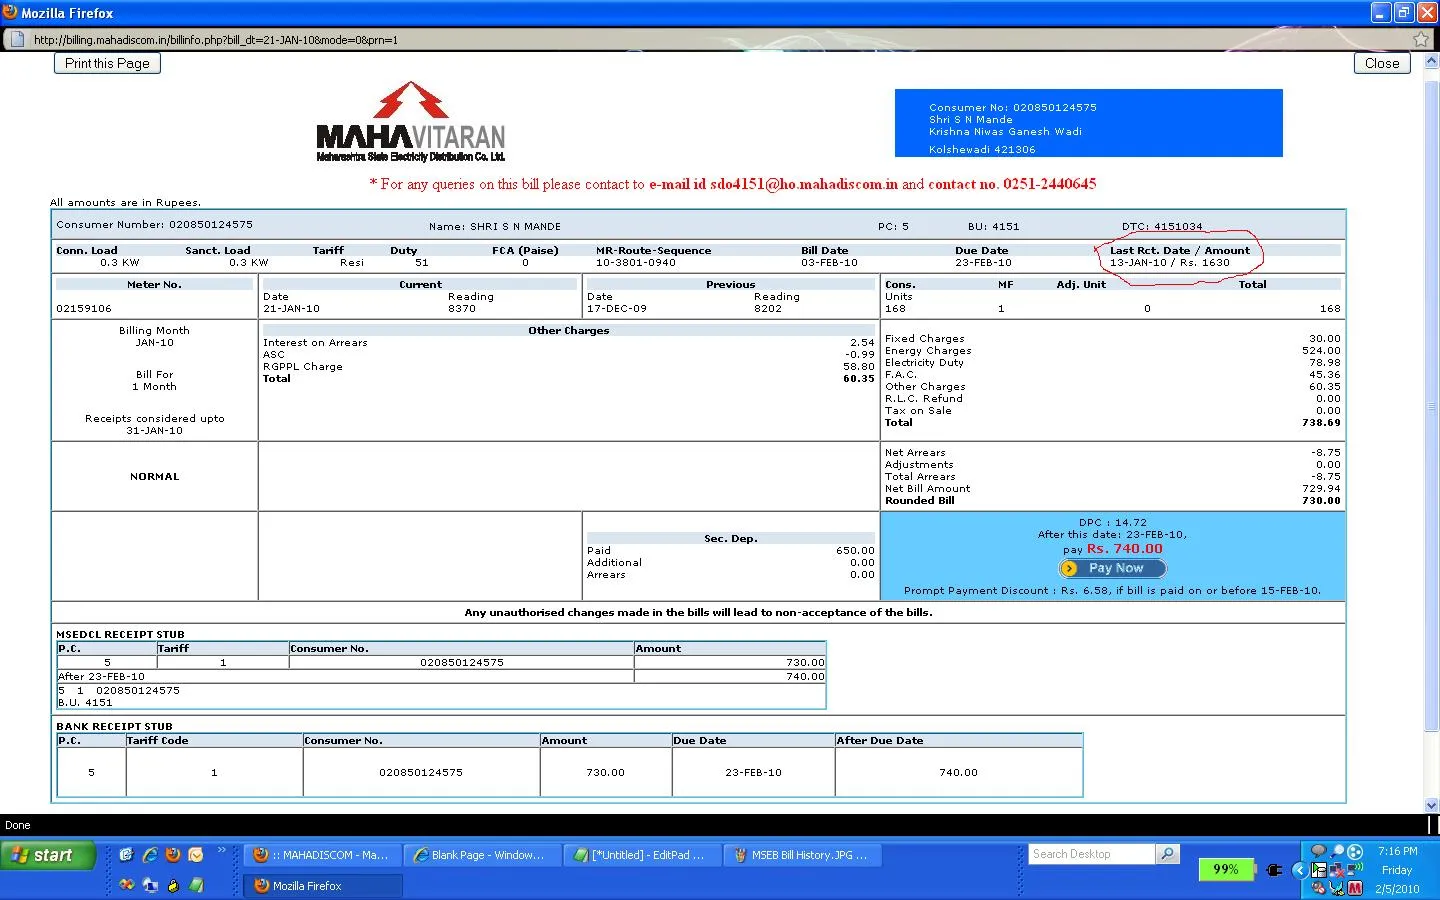Screen dimensions: 1440x900
Task: Switch to MSEB Bill History.JPG window
Action: [802, 855]
